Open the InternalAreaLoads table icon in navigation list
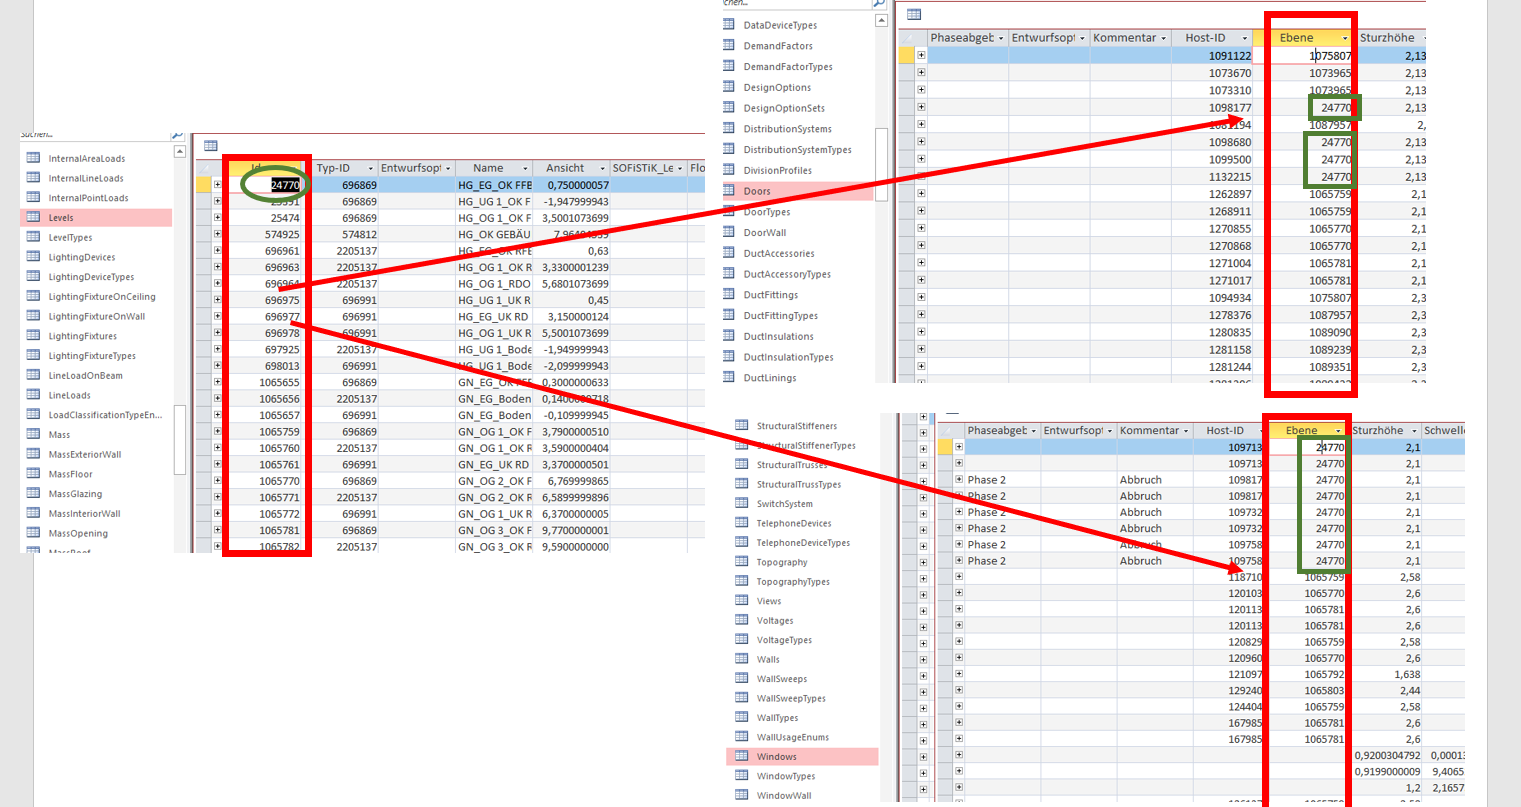The height and width of the screenshot is (807, 1521). (33, 158)
